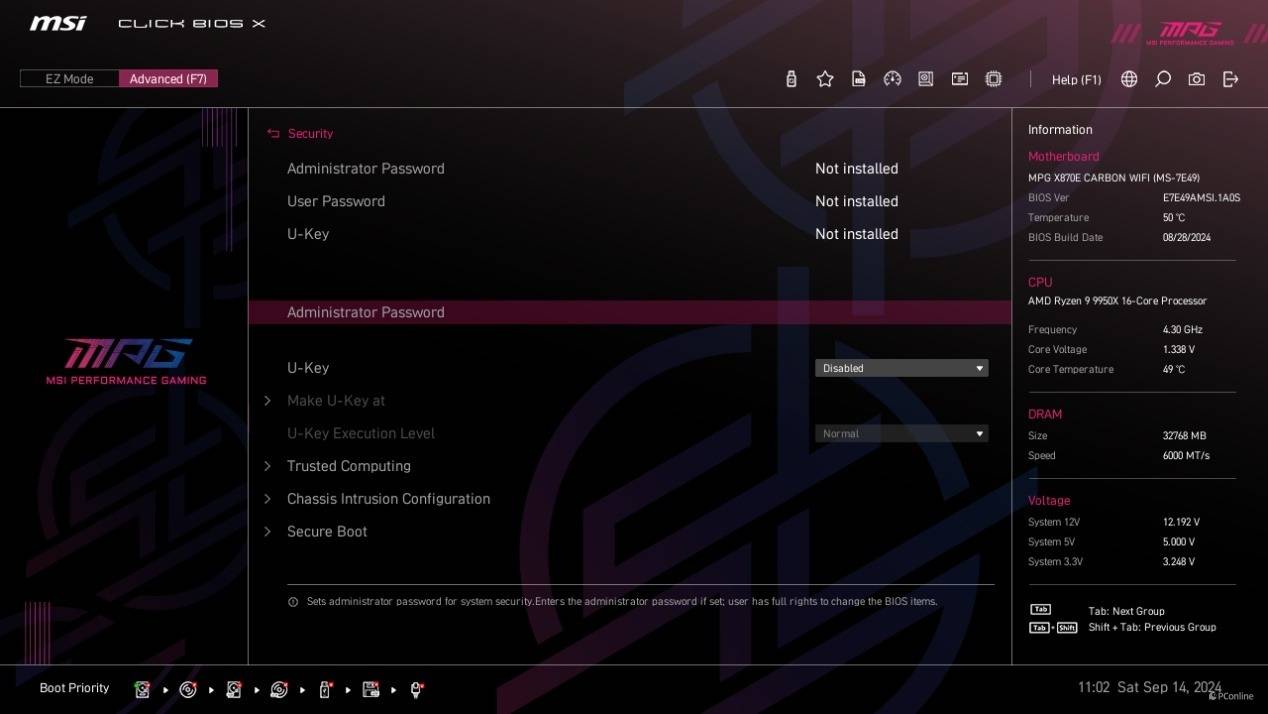Switch to EZ Mode

(x=69, y=79)
